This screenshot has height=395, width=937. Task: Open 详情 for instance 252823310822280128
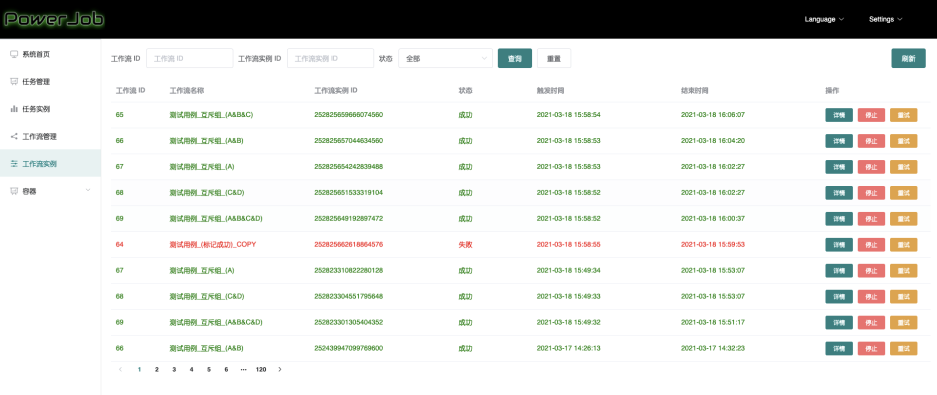839,271
